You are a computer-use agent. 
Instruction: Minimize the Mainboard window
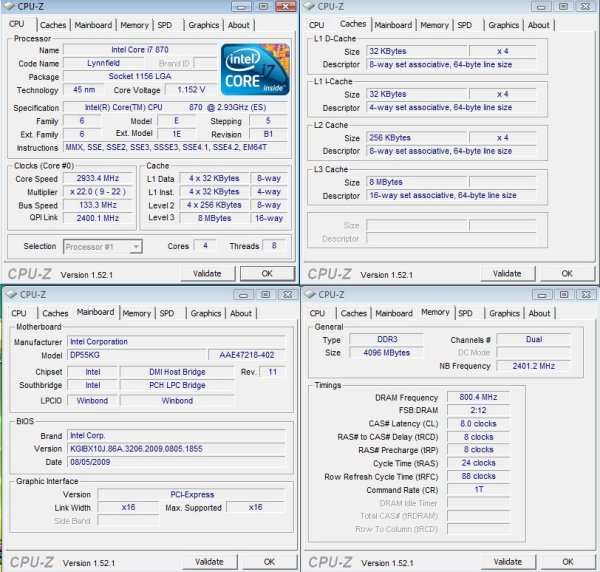(x=243, y=295)
